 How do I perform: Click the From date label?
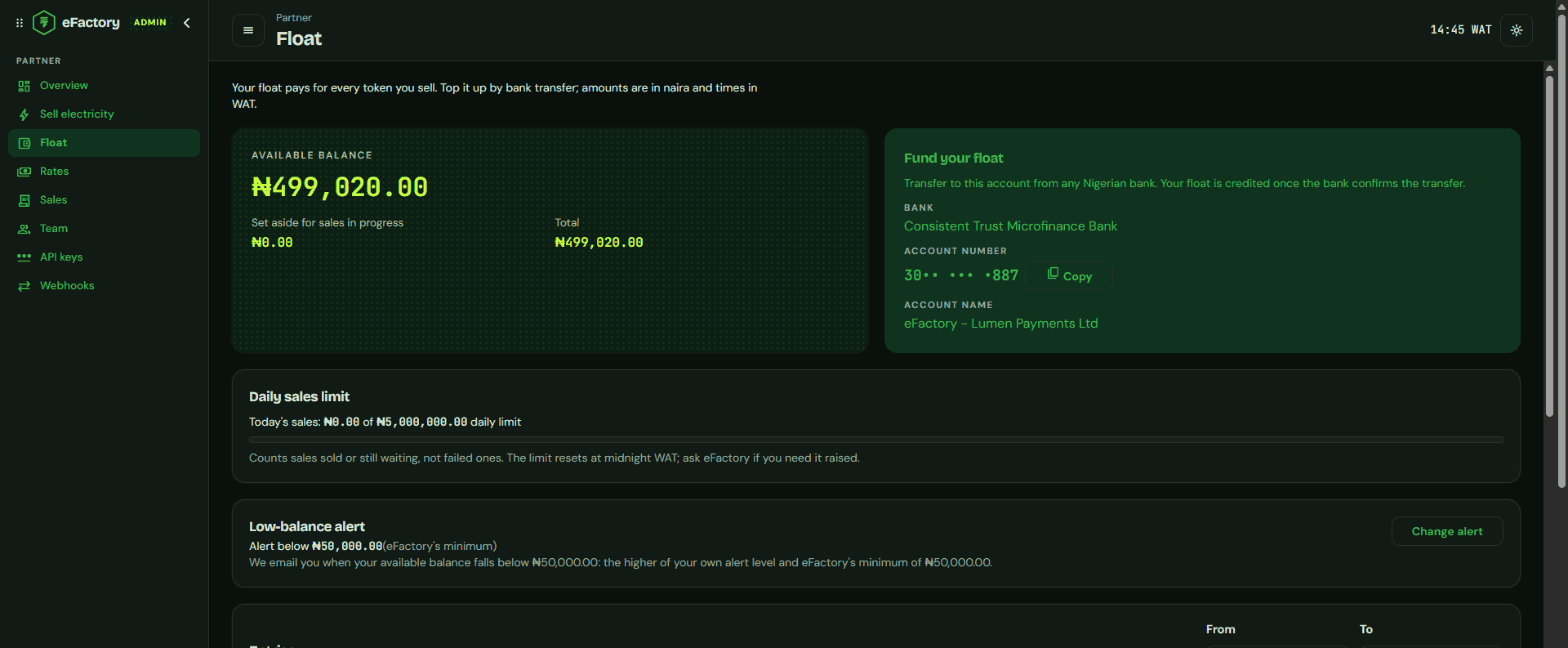1220,629
